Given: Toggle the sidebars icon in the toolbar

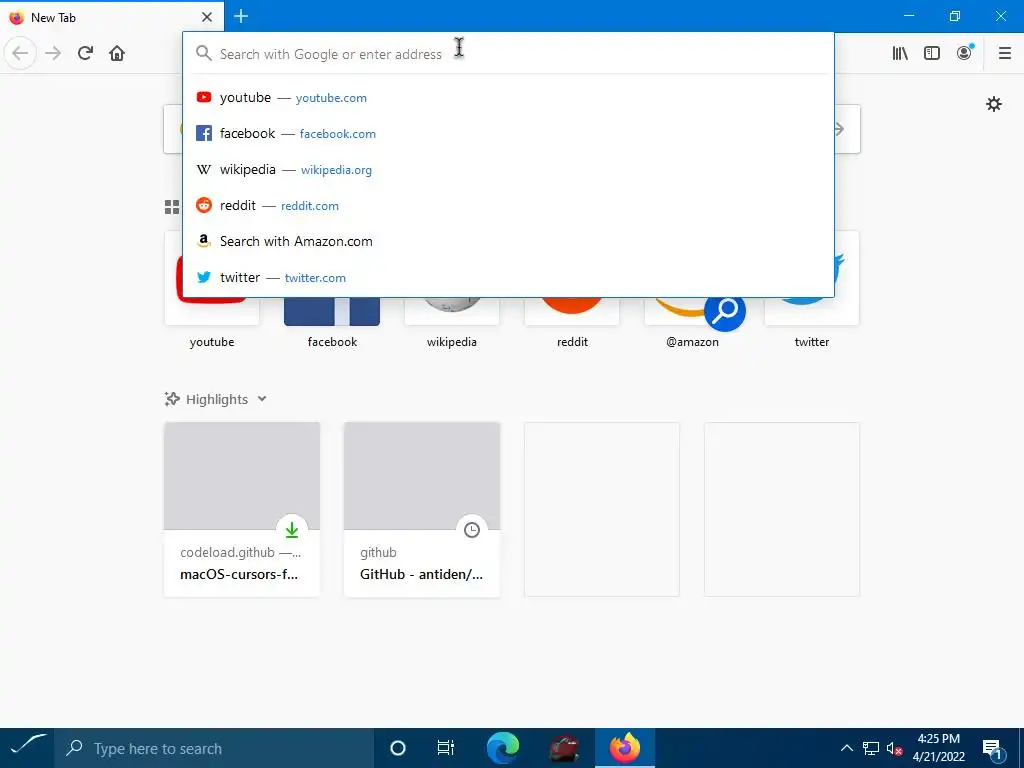Looking at the screenshot, I should 932,53.
